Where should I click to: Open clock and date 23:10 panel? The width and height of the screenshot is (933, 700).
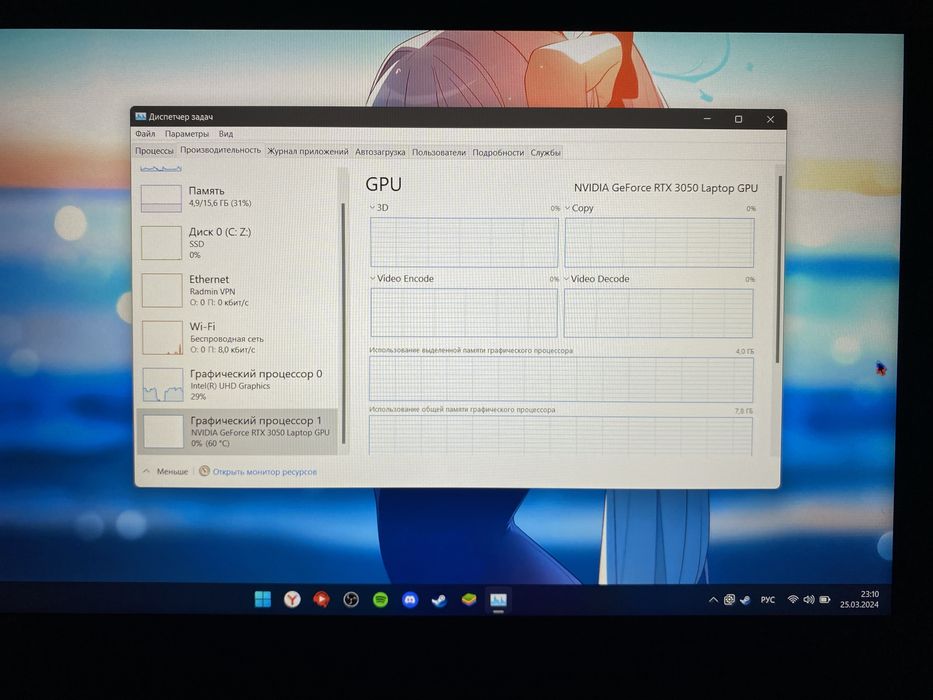coord(860,599)
